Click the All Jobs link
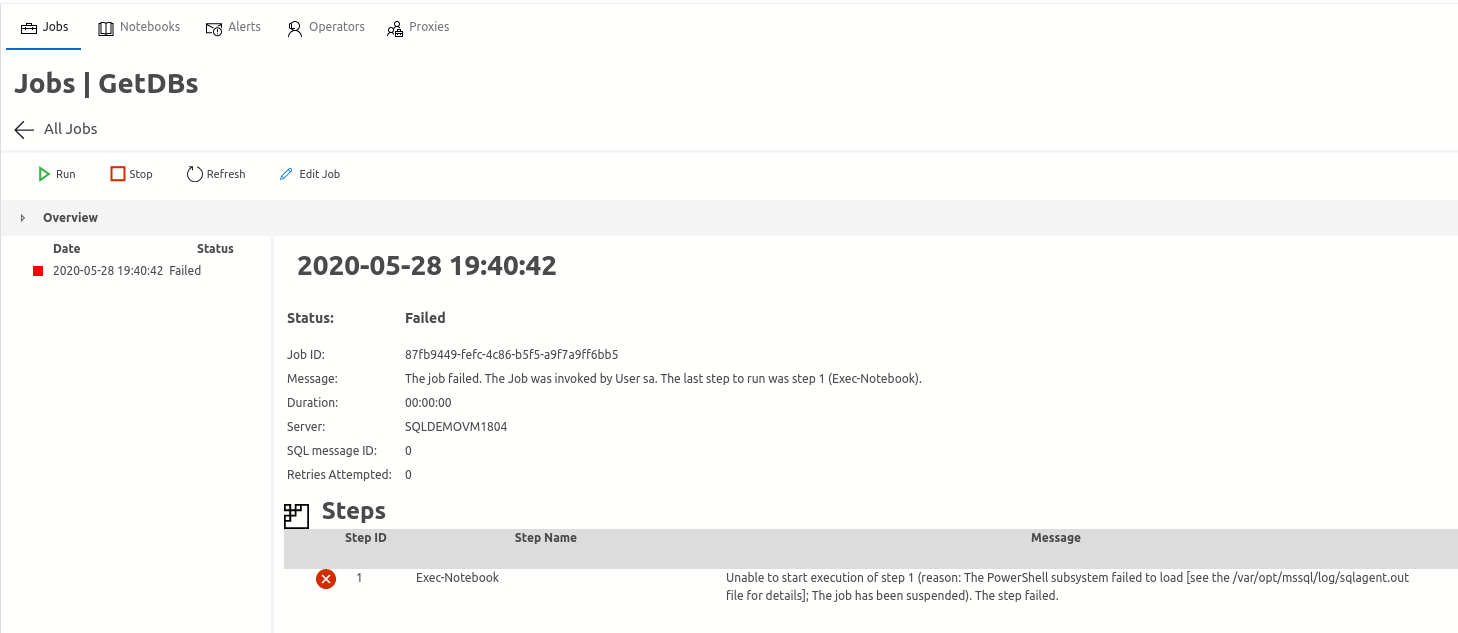This screenshot has height=633, width=1458. coord(70,129)
